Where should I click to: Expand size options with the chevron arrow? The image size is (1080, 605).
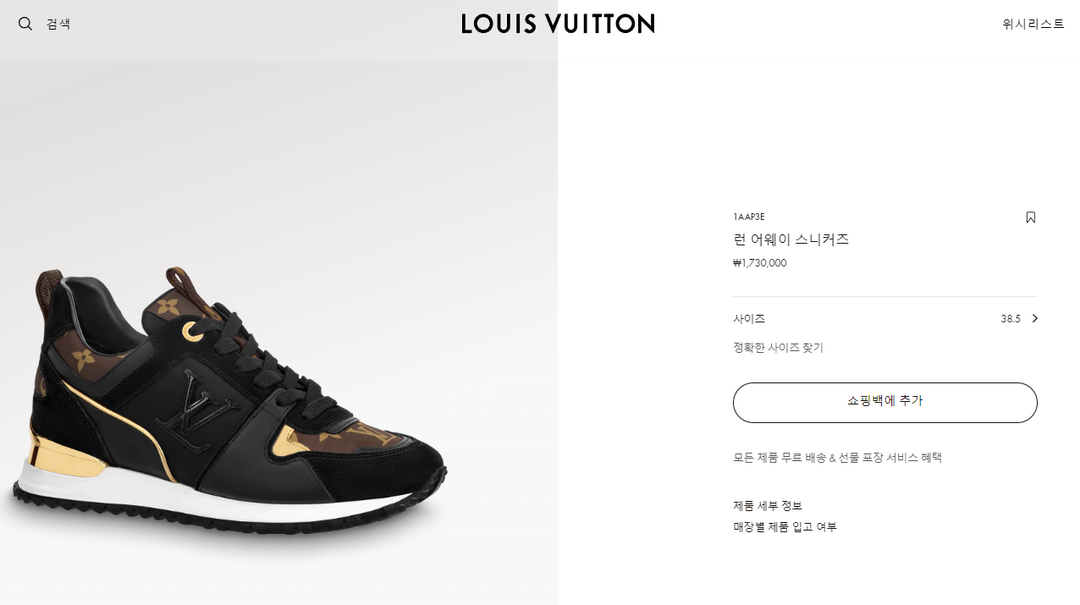tap(1035, 318)
